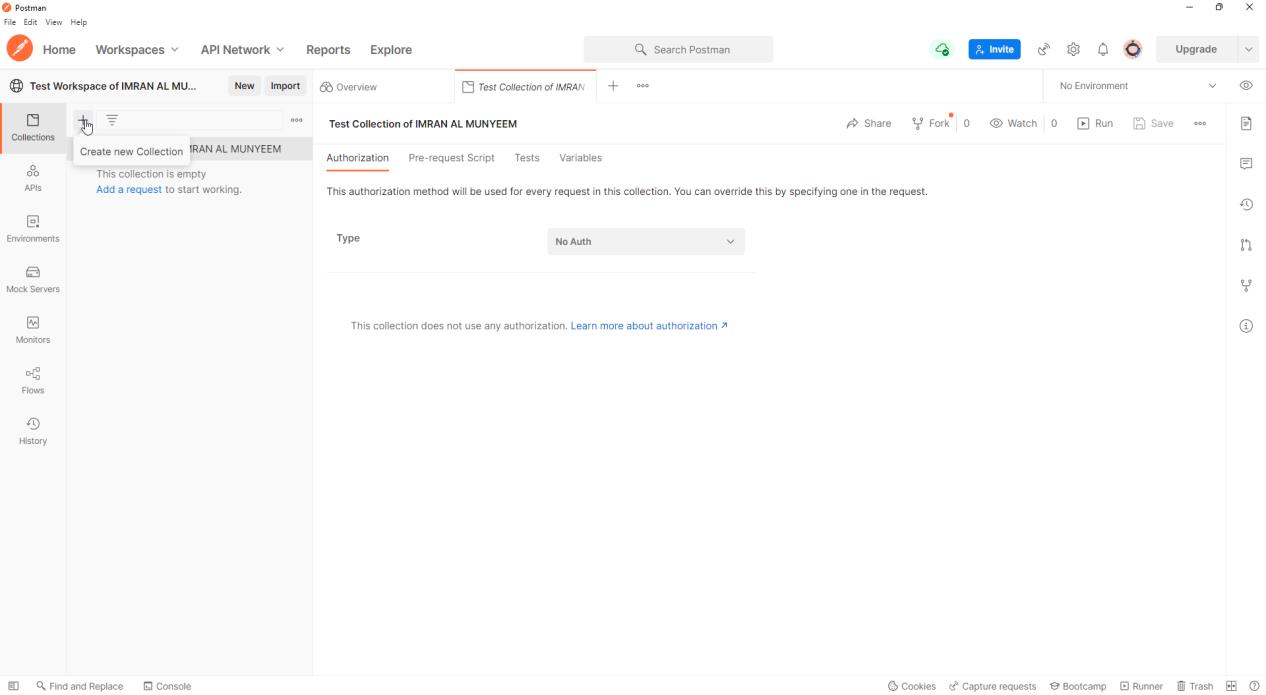This screenshot has width=1266, height=695.
Task: Open the changelog history icon in right sidebar
Action: coord(1246,205)
